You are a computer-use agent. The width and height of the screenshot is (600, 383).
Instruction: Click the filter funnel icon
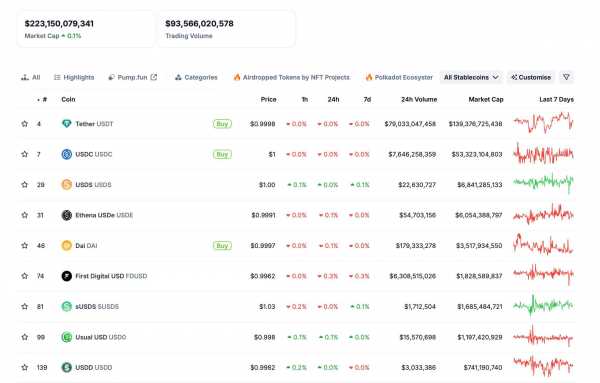(x=566, y=77)
